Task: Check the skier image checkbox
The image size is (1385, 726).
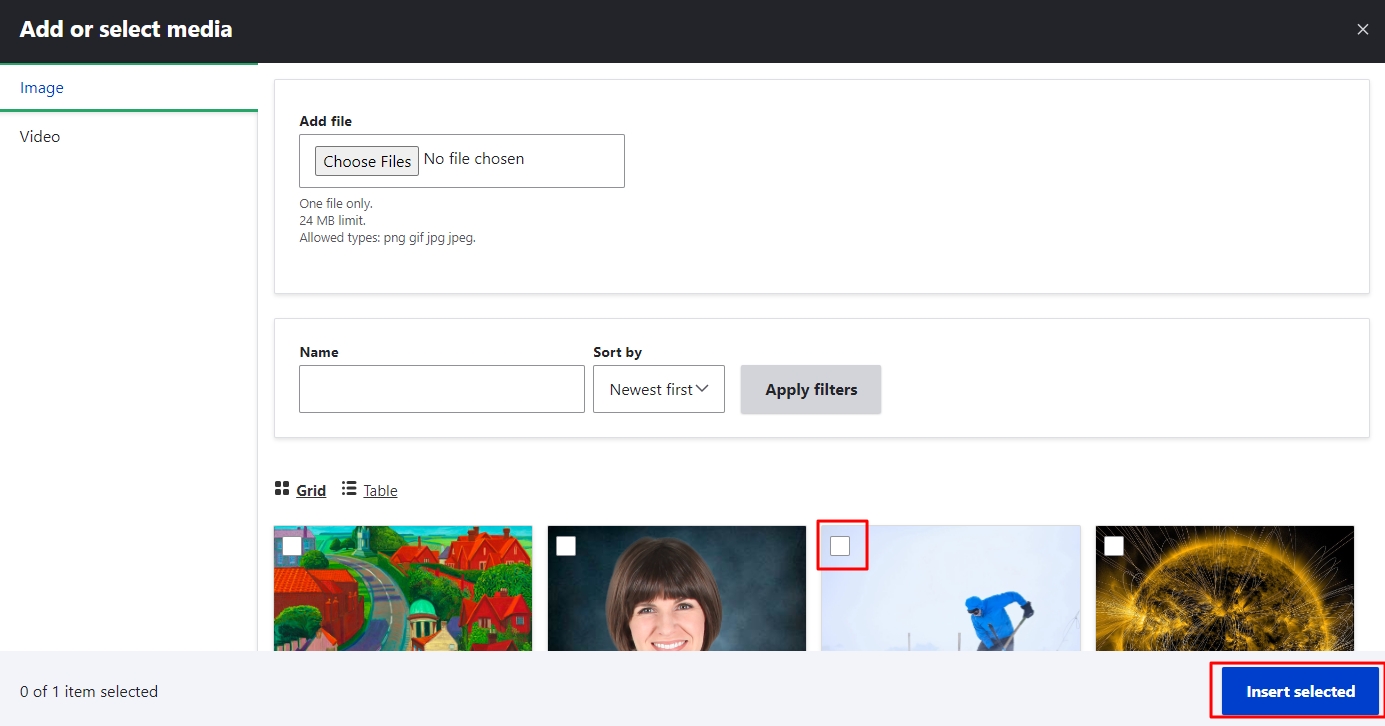Action: pyautogui.click(x=840, y=546)
